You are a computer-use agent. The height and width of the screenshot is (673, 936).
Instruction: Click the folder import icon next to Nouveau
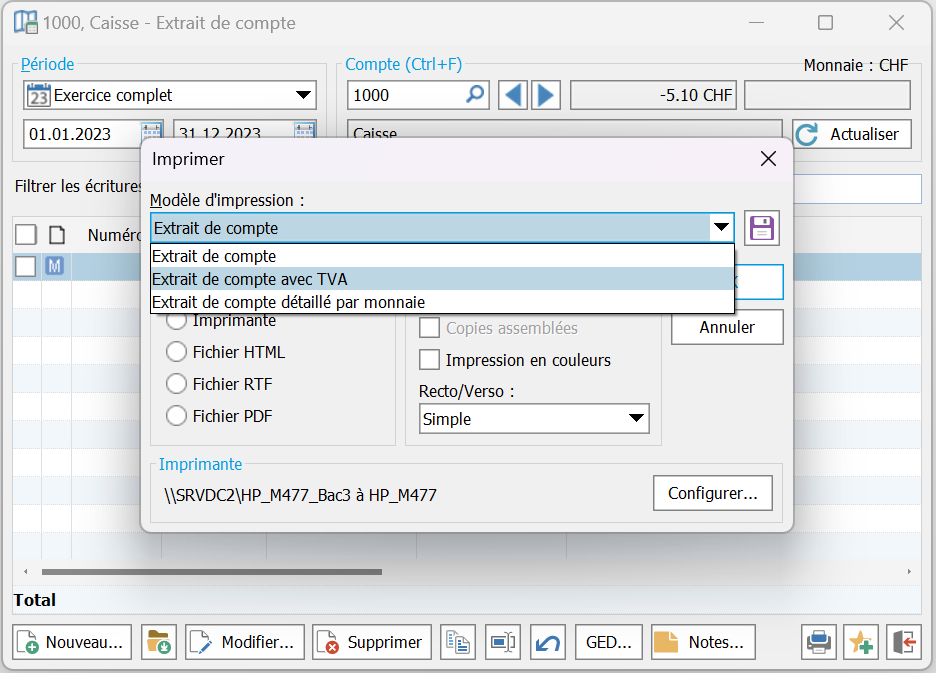(158, 642)
